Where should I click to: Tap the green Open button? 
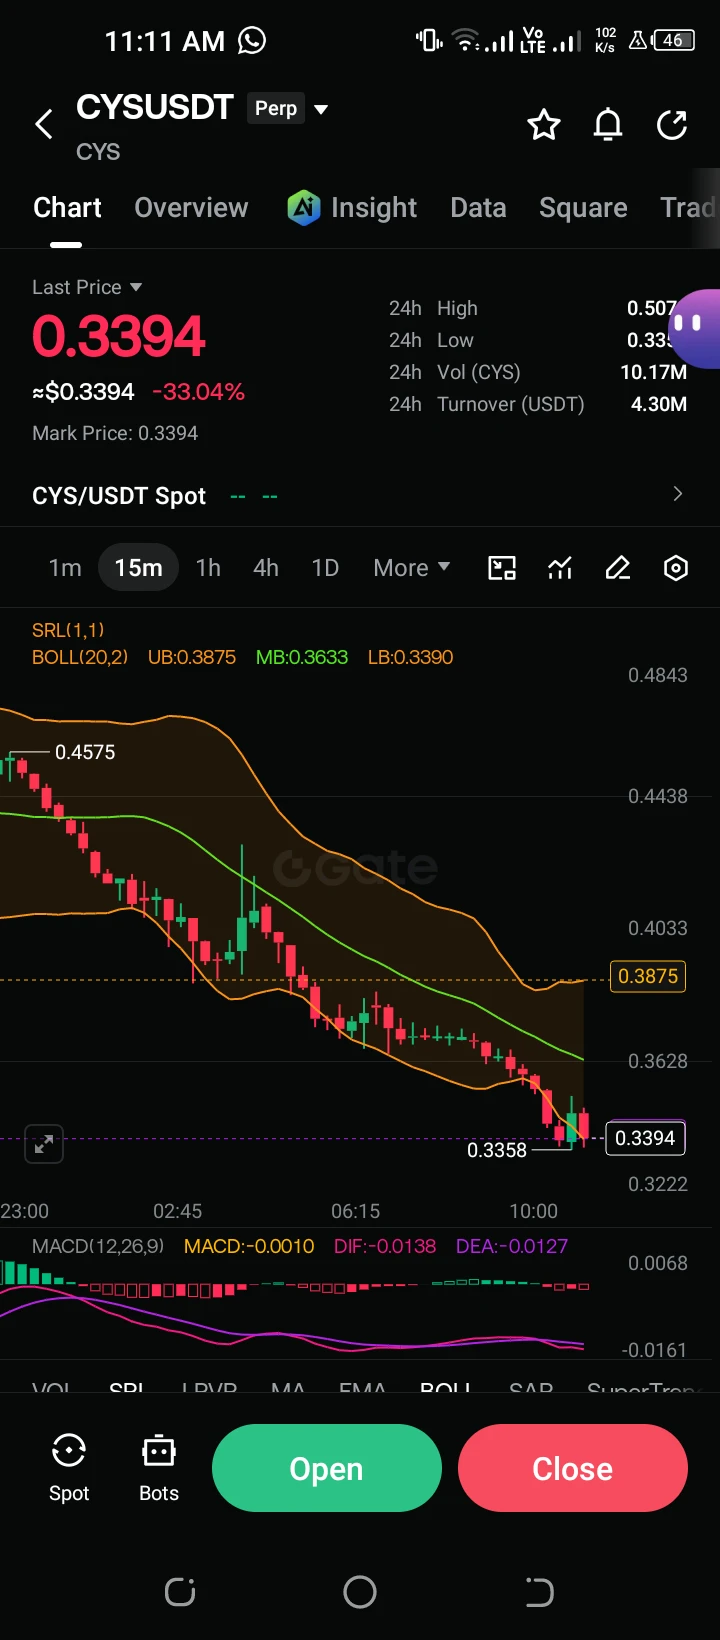click(x=326, y=1468)
